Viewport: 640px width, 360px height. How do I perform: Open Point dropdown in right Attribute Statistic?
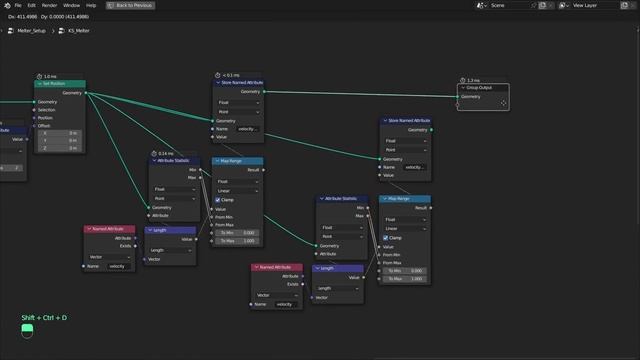(342, 237)
